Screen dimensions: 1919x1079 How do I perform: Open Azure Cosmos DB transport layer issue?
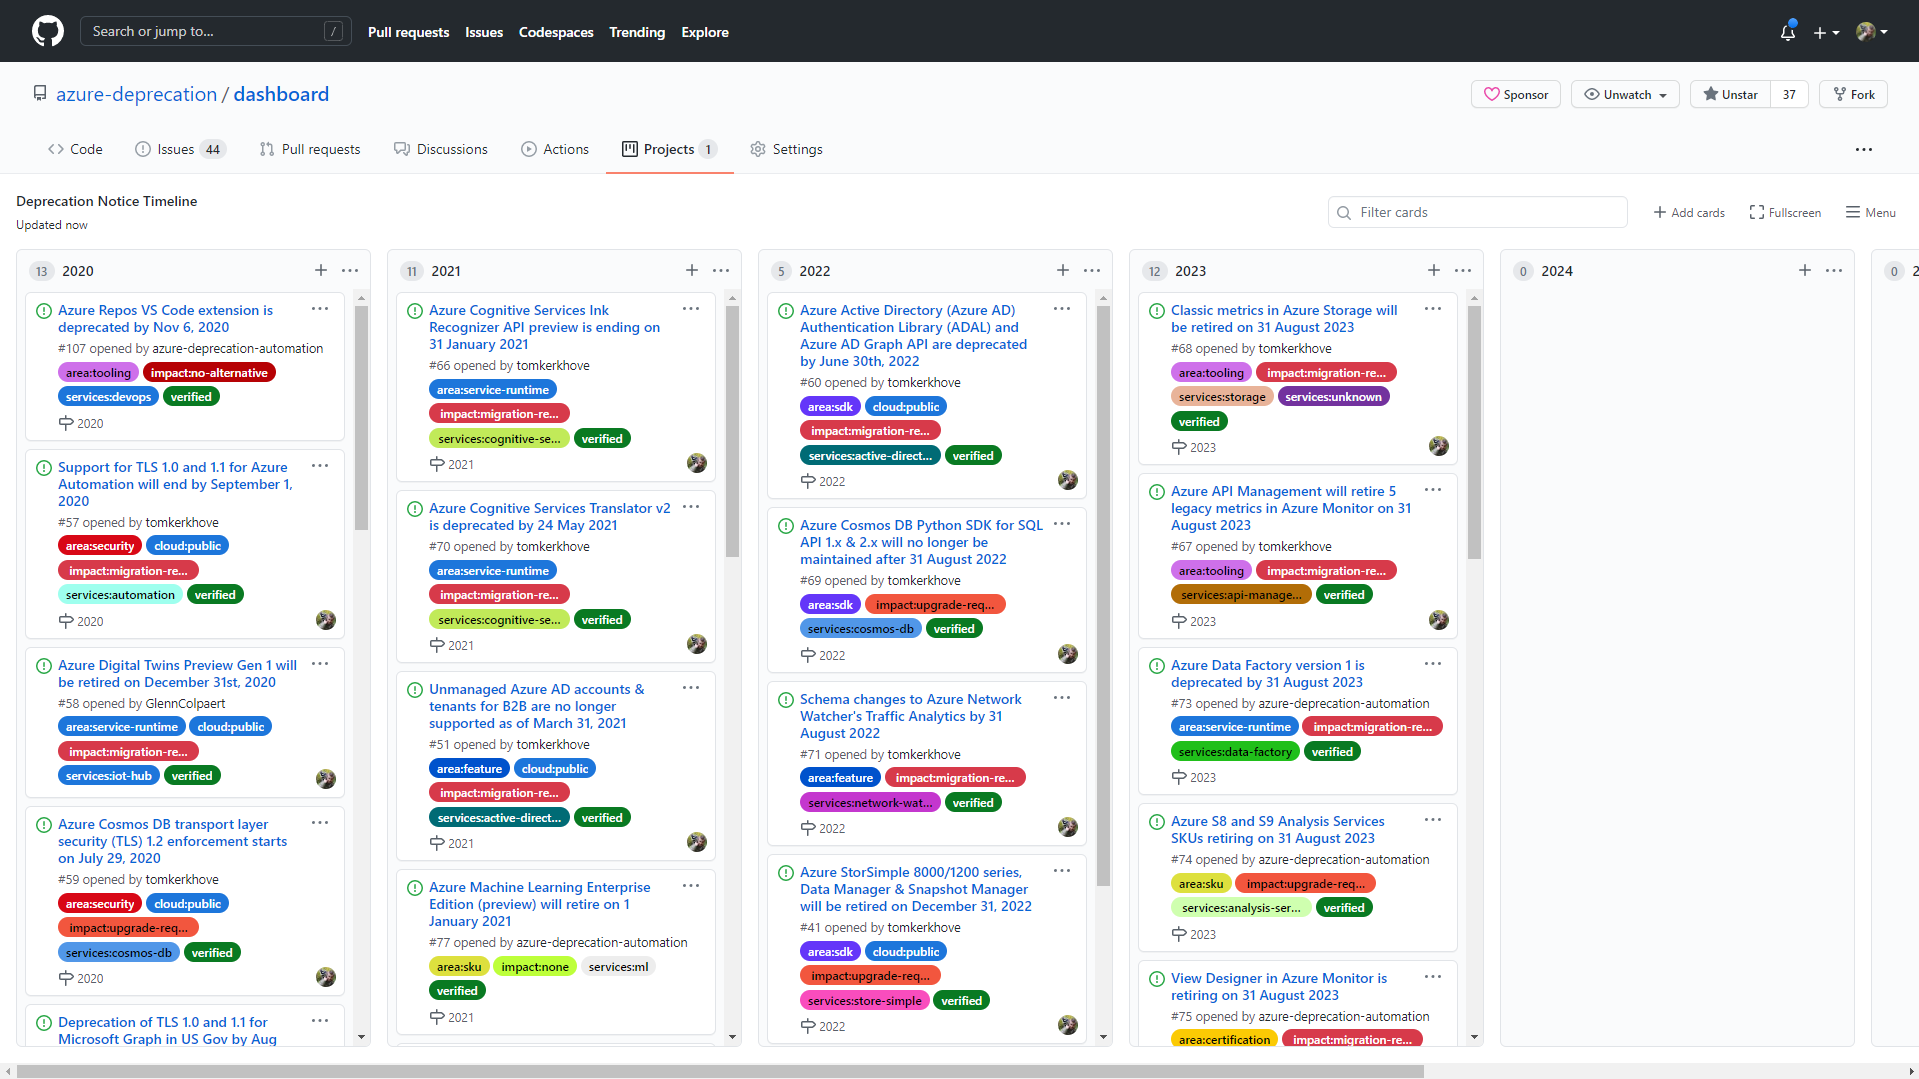[172, 841]
